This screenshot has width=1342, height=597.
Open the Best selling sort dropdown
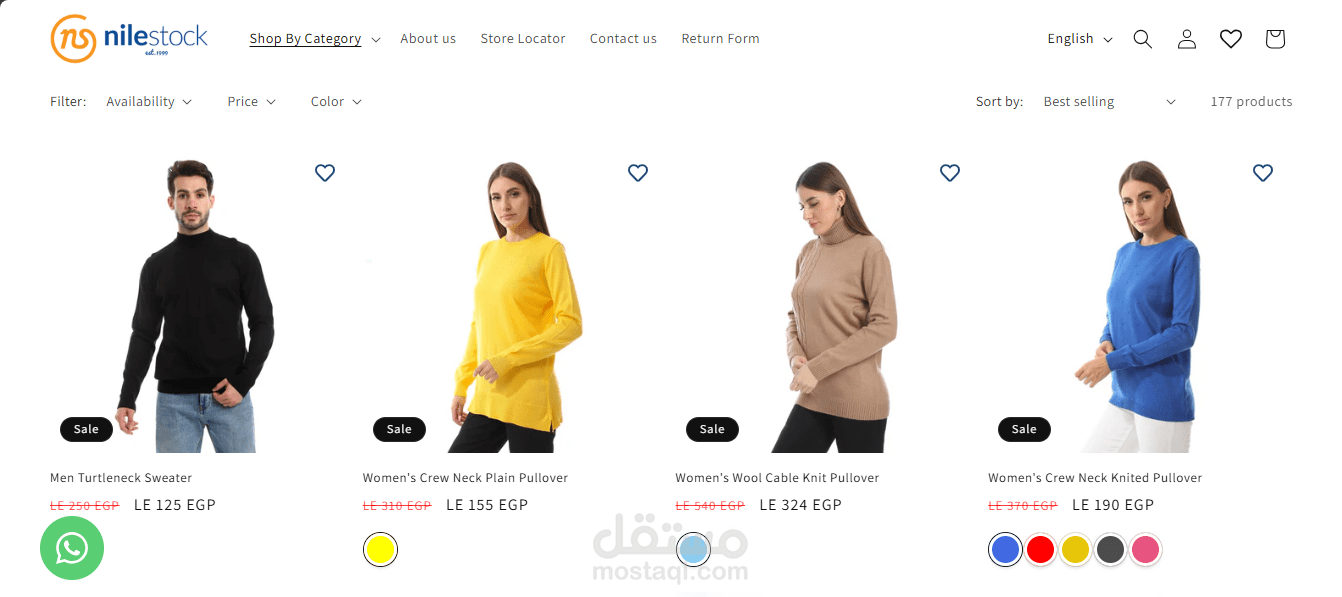[x=1109, y=102]
